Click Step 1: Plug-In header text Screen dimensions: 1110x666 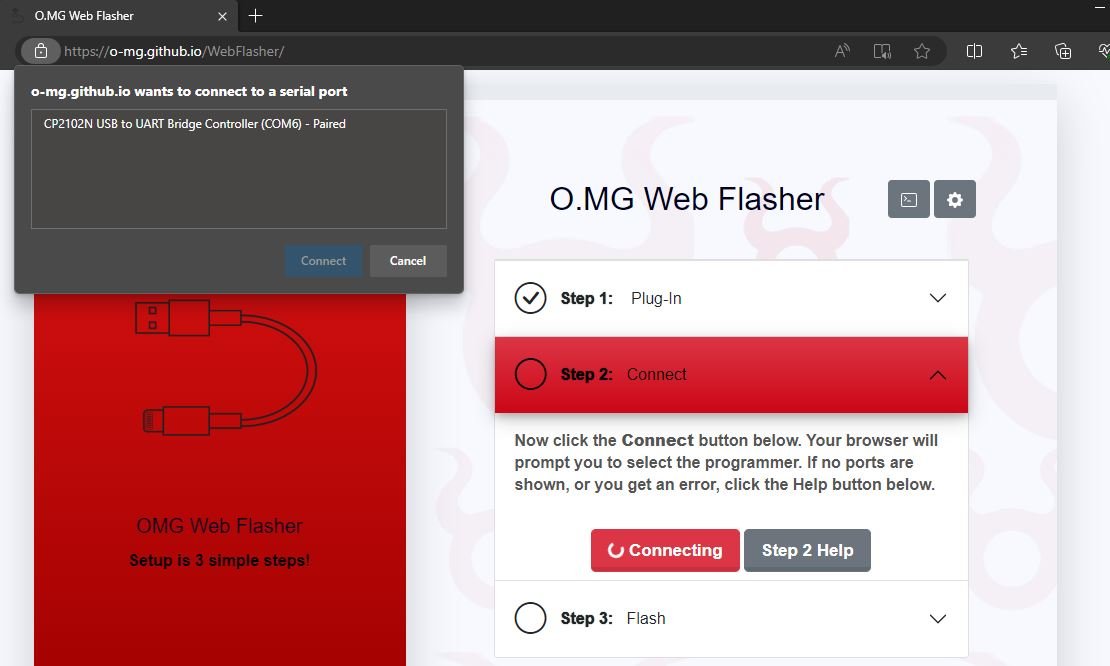[621, 298]
